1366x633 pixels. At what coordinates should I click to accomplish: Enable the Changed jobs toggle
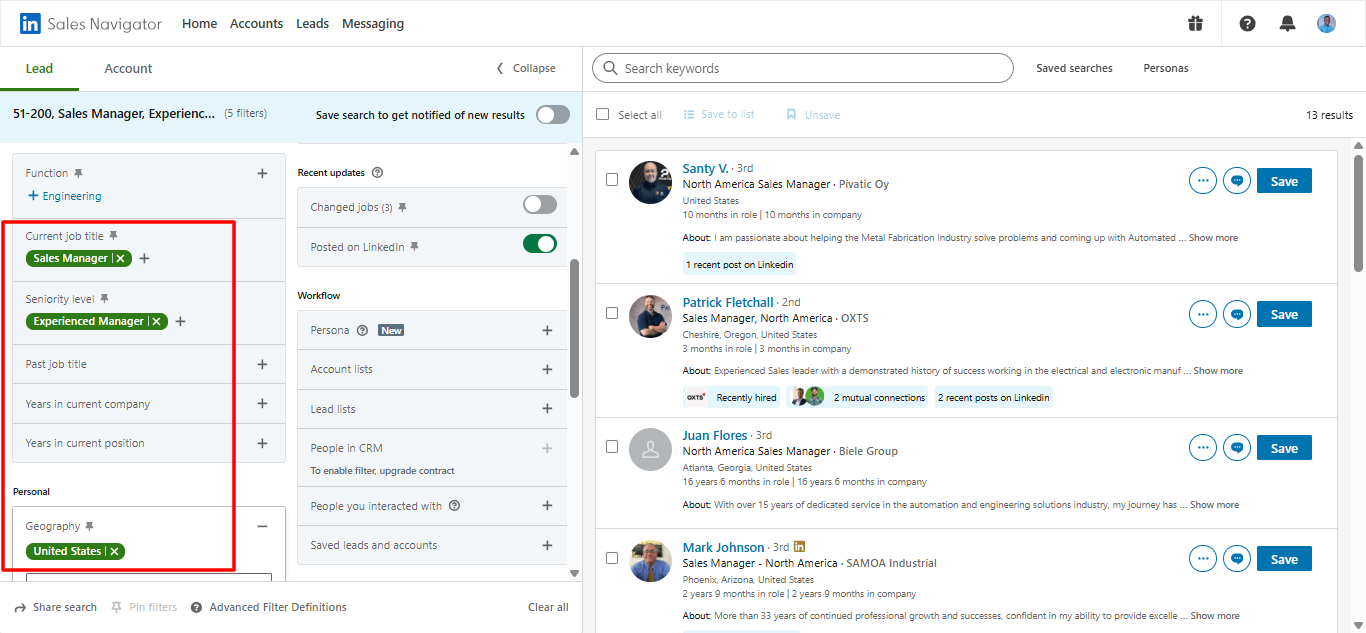click(539, 202)
